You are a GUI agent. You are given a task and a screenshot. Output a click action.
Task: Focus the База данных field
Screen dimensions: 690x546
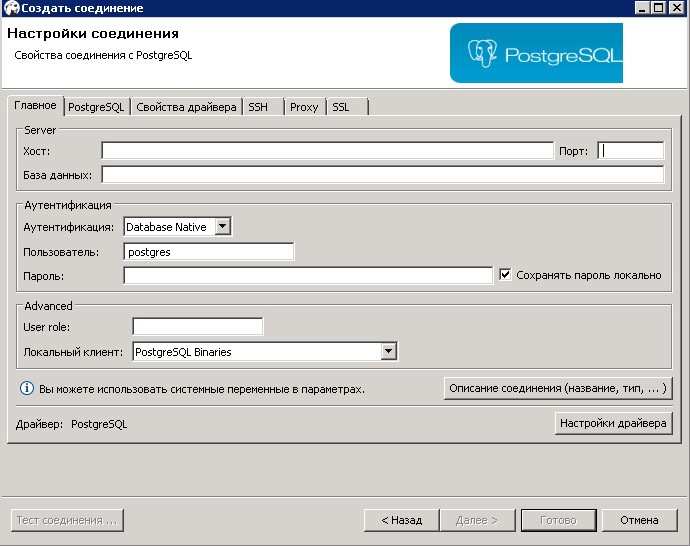[382, 175]
